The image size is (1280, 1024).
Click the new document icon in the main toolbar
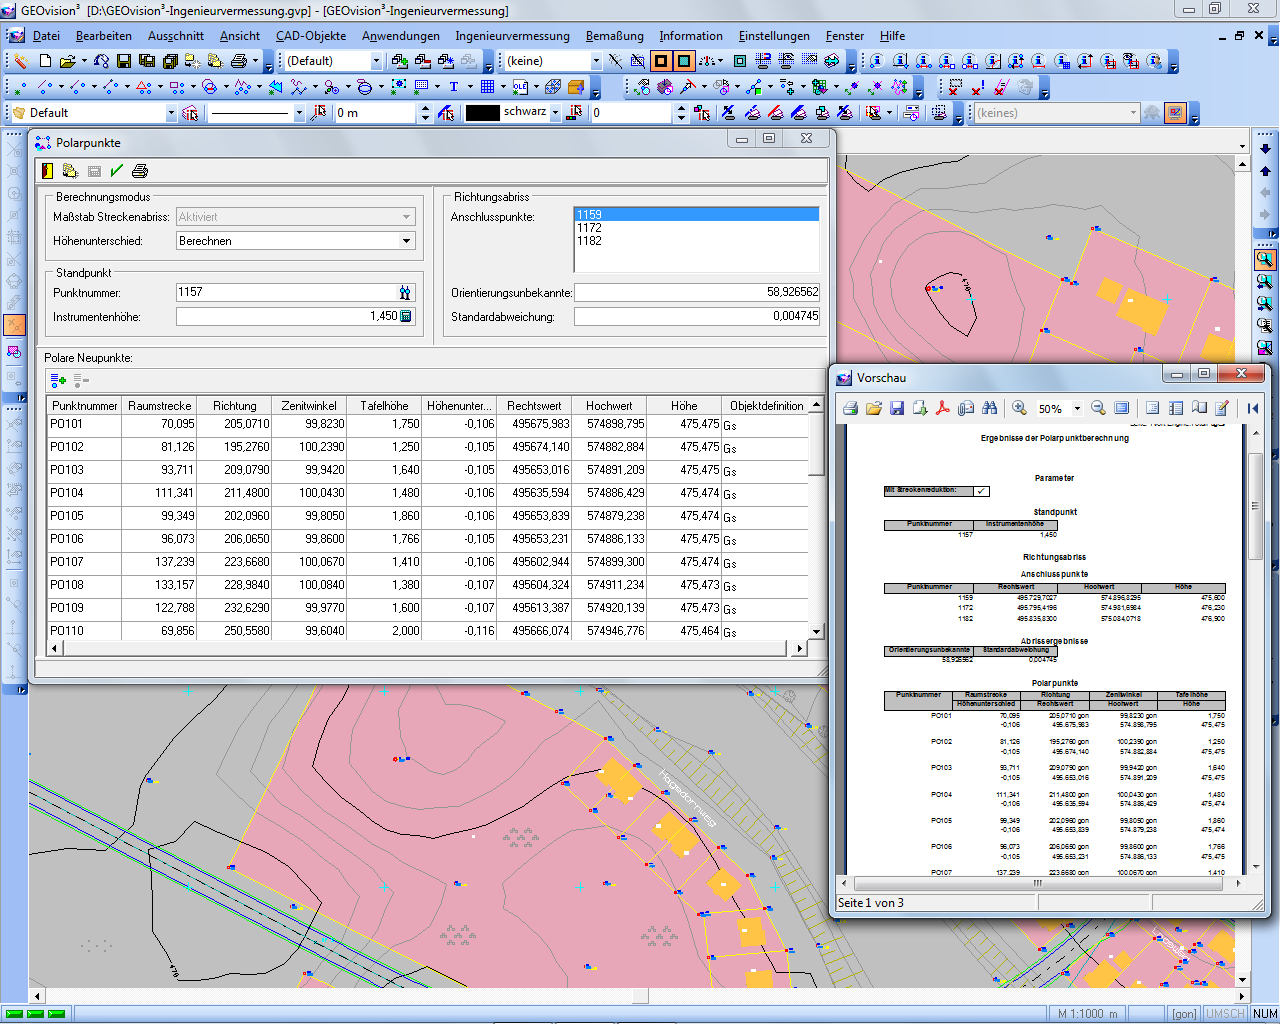pyautogui.click(x=45, y=61)
